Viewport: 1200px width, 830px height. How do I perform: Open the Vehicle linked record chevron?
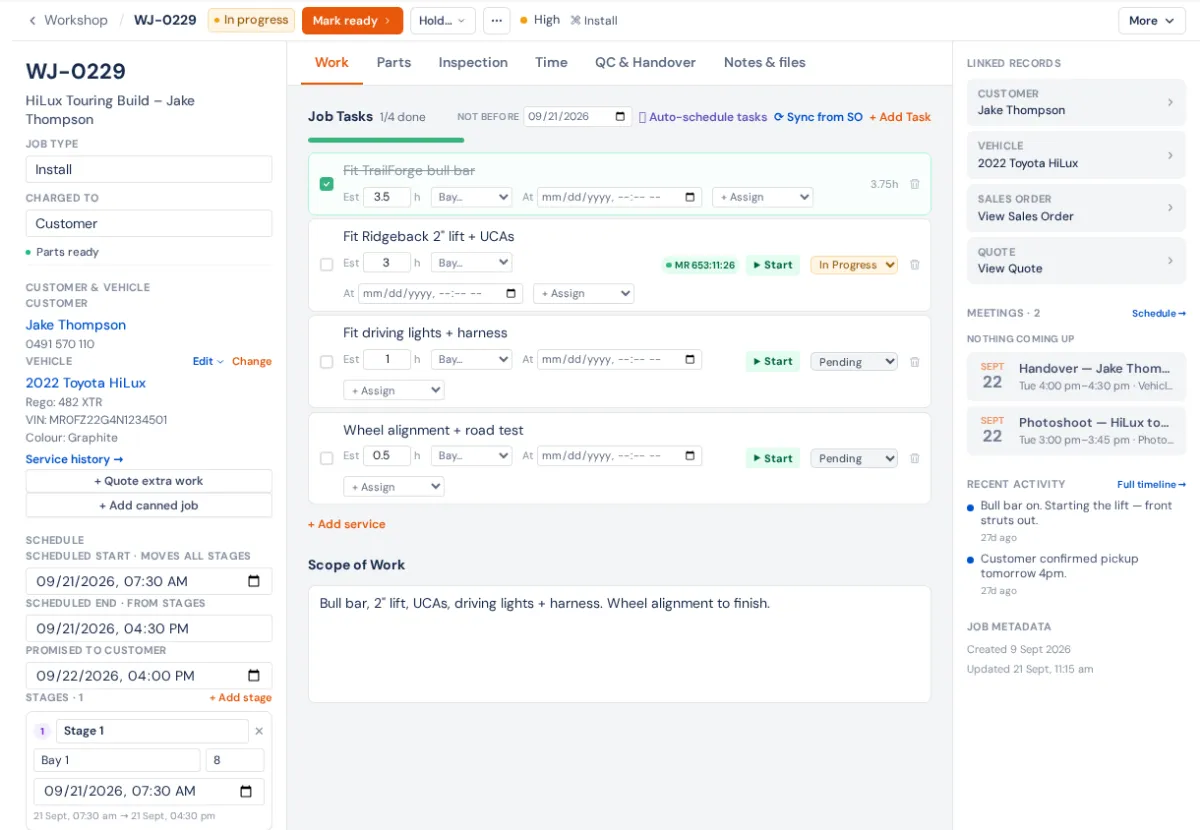[x=1170, y=155]
